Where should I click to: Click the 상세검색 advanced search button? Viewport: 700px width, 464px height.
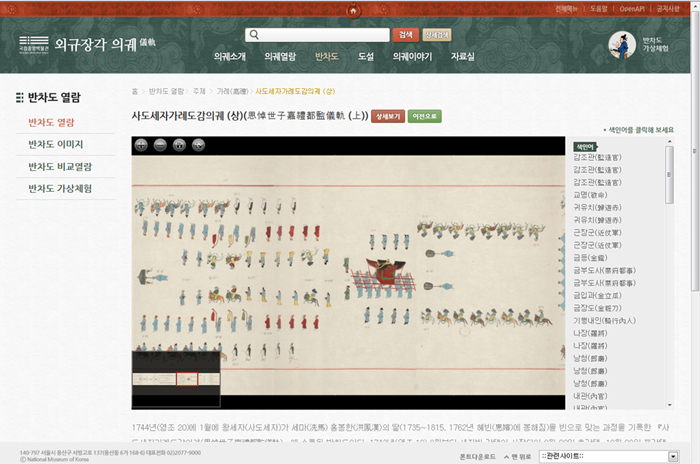pyautogui.click(x=437, y=35)
